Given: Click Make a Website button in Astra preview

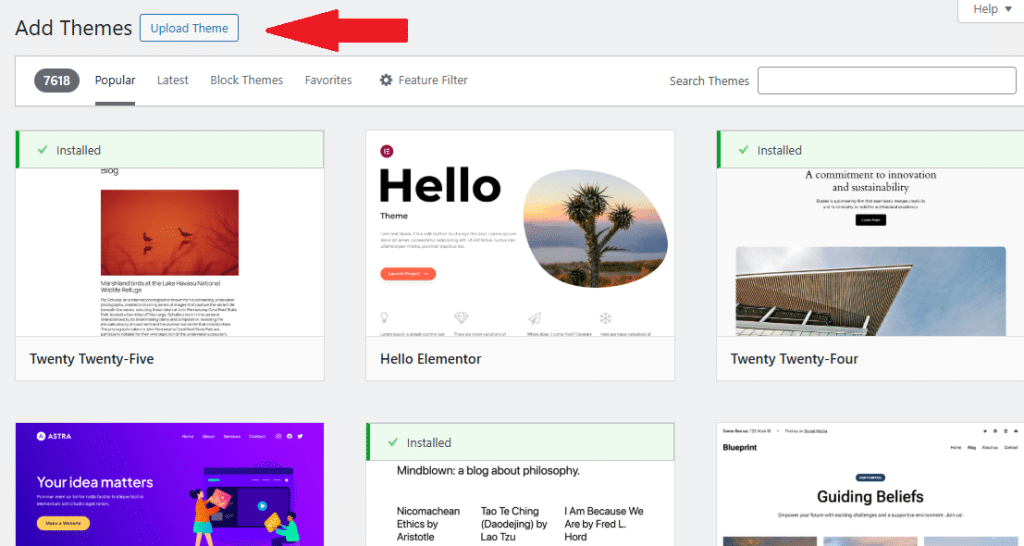Looking at the screenshot, I should coord(63,523).
